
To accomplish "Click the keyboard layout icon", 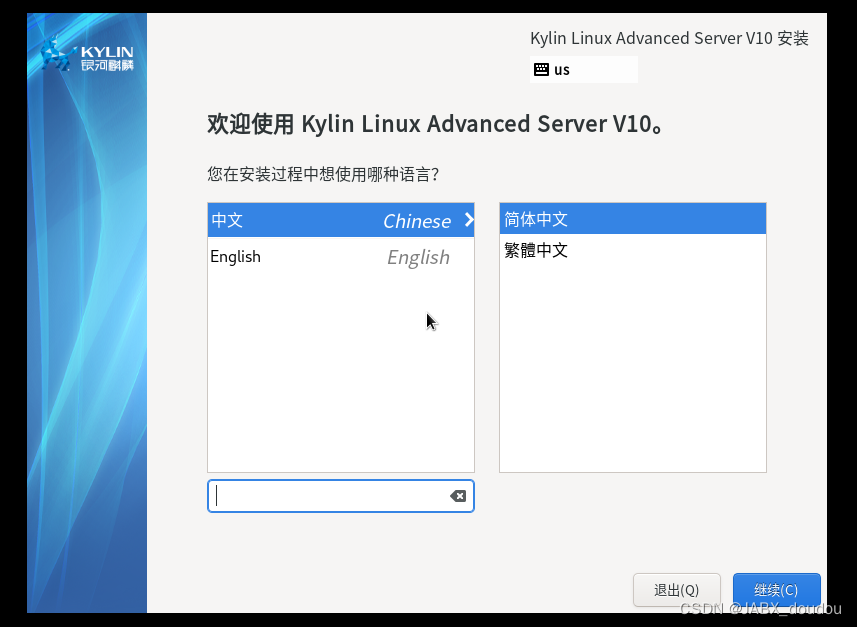I will click(x=541, y=69).
